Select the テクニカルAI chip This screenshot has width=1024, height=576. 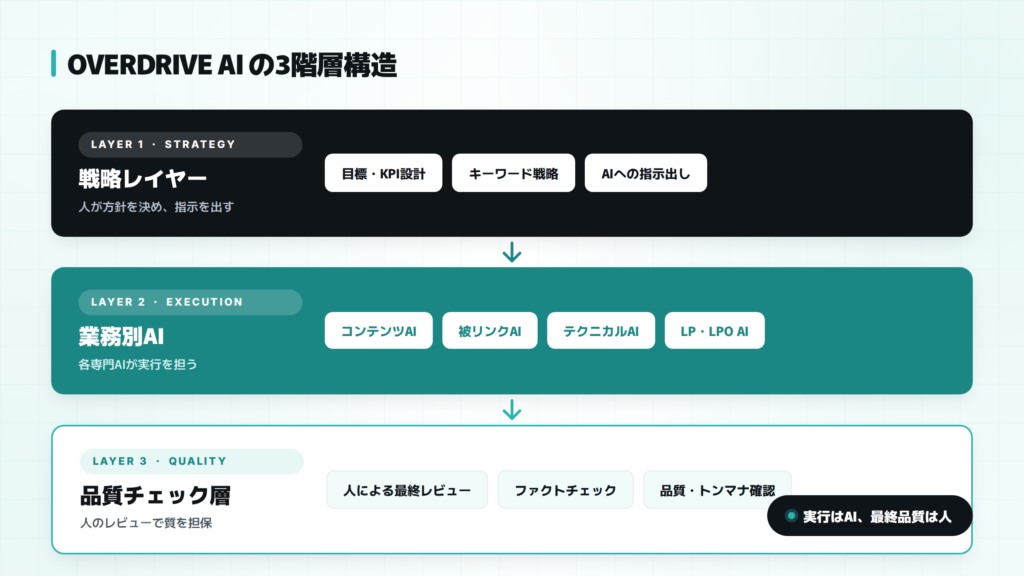click(x=601, y=330)
